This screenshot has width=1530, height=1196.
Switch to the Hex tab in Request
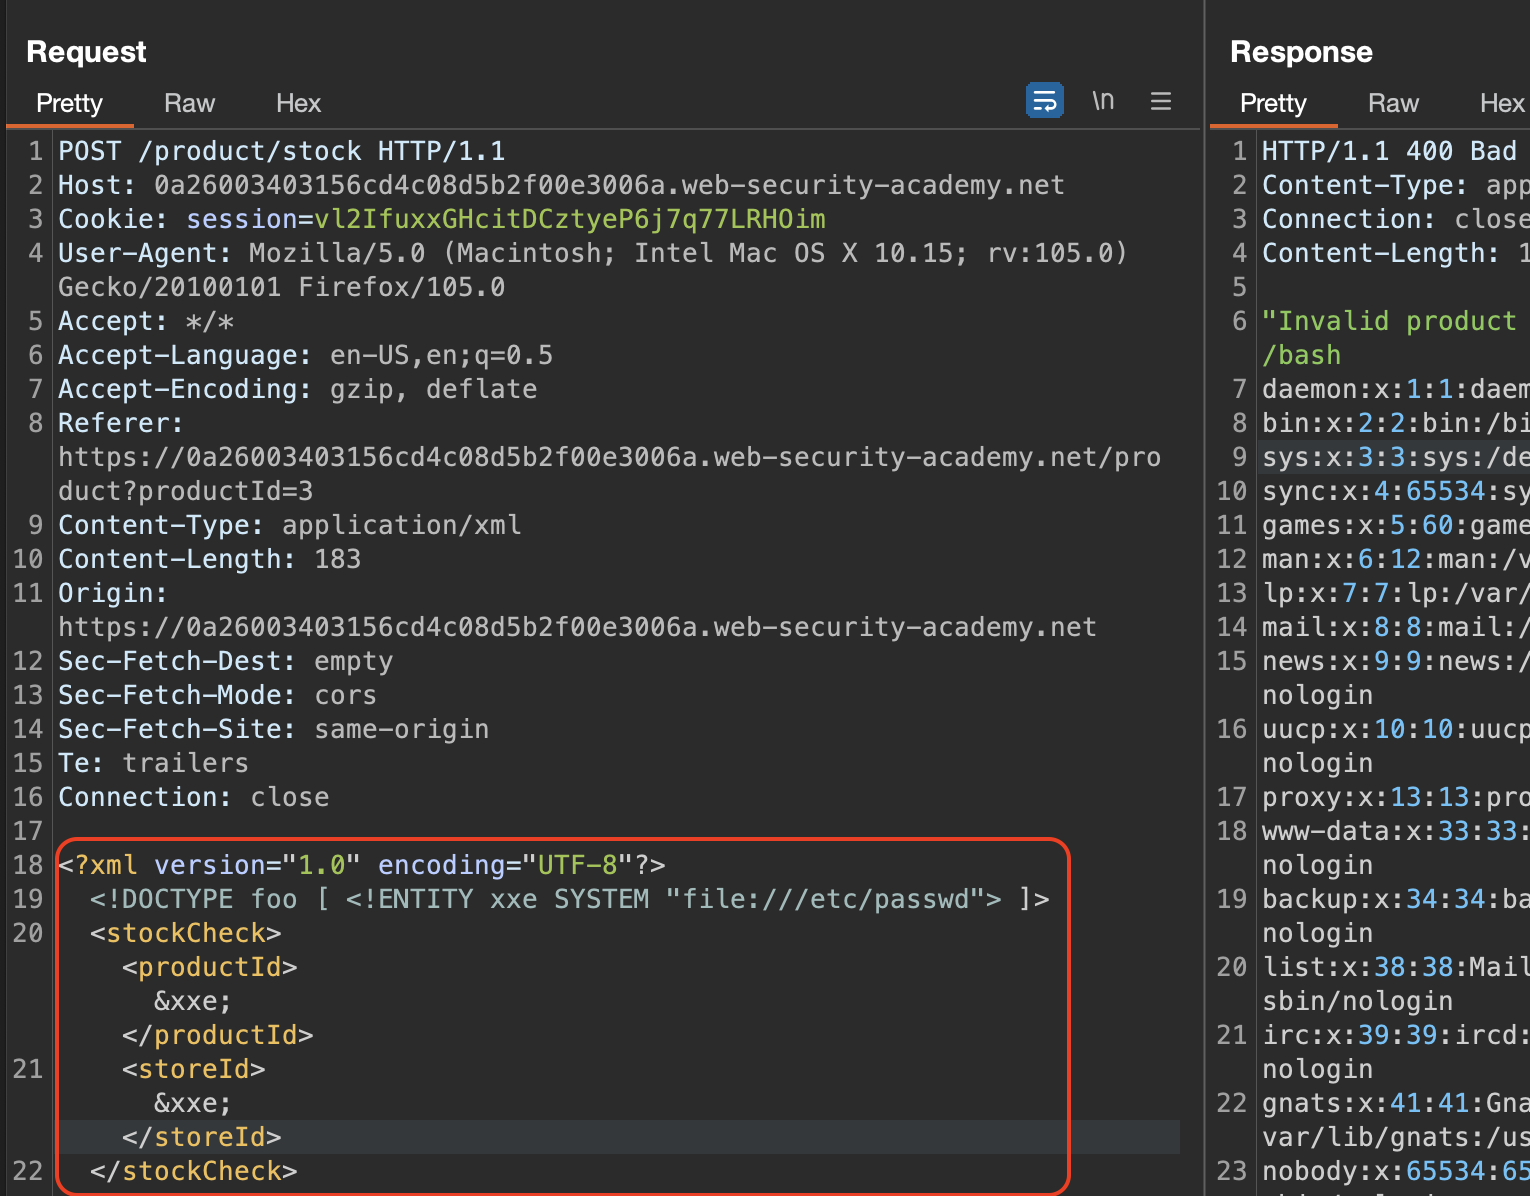(298, 104)
